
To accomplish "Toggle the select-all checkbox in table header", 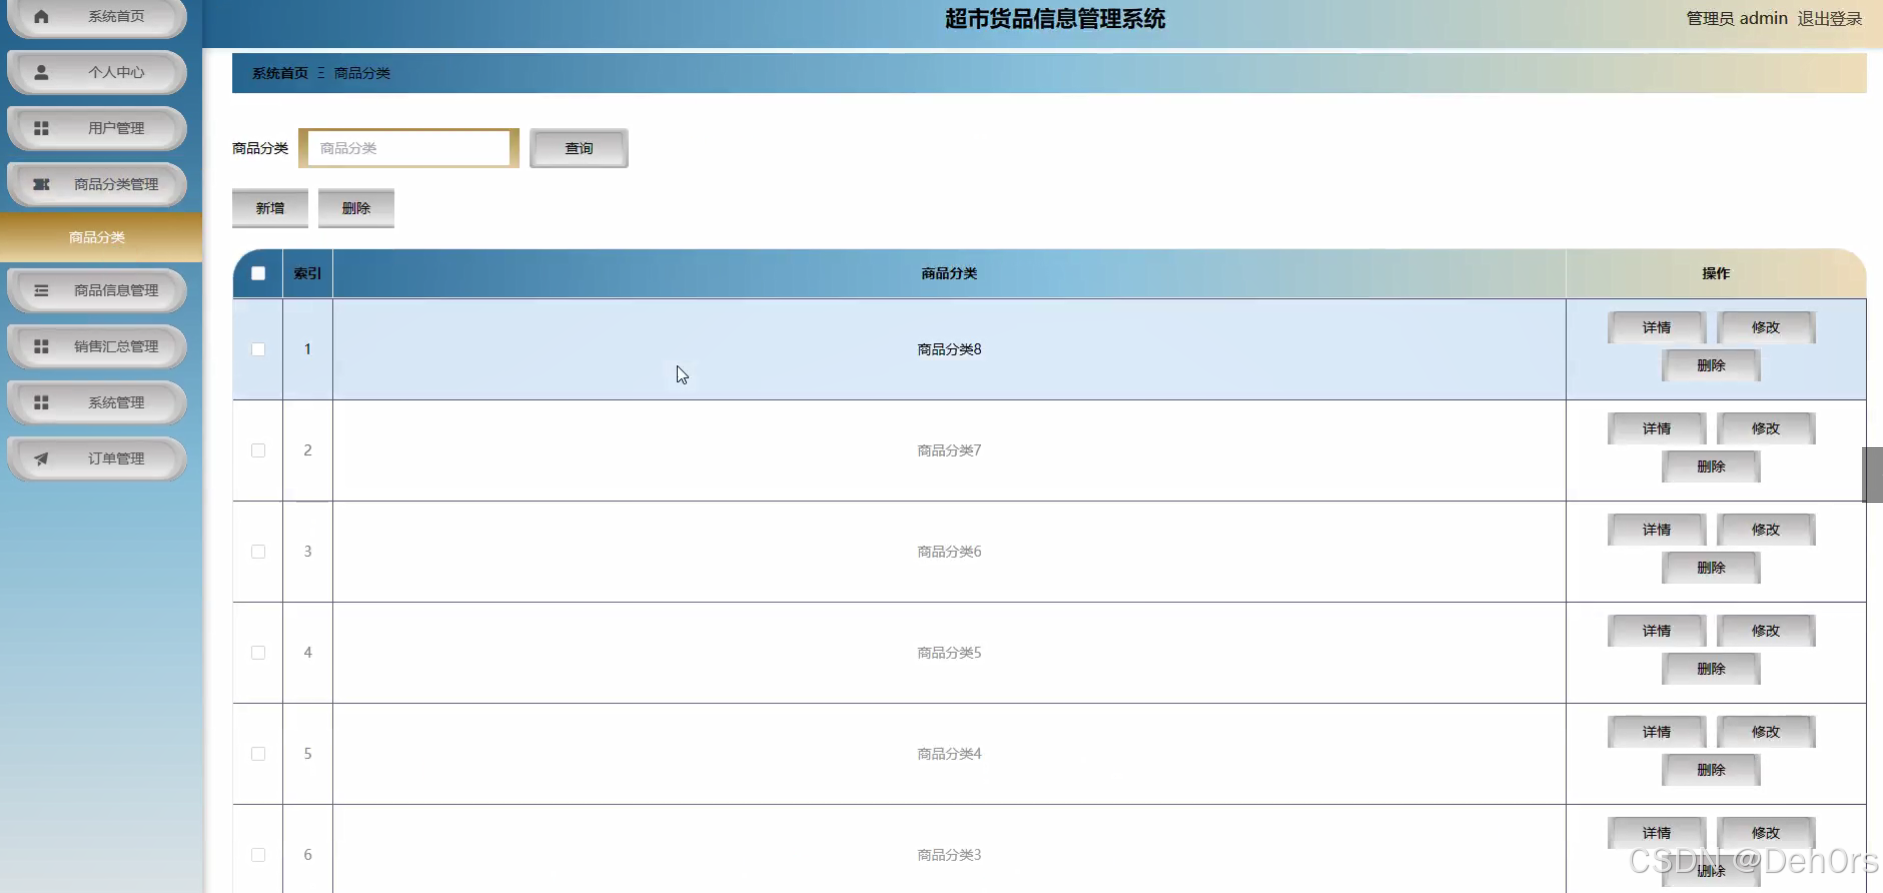I will click(x=258, y=273).
